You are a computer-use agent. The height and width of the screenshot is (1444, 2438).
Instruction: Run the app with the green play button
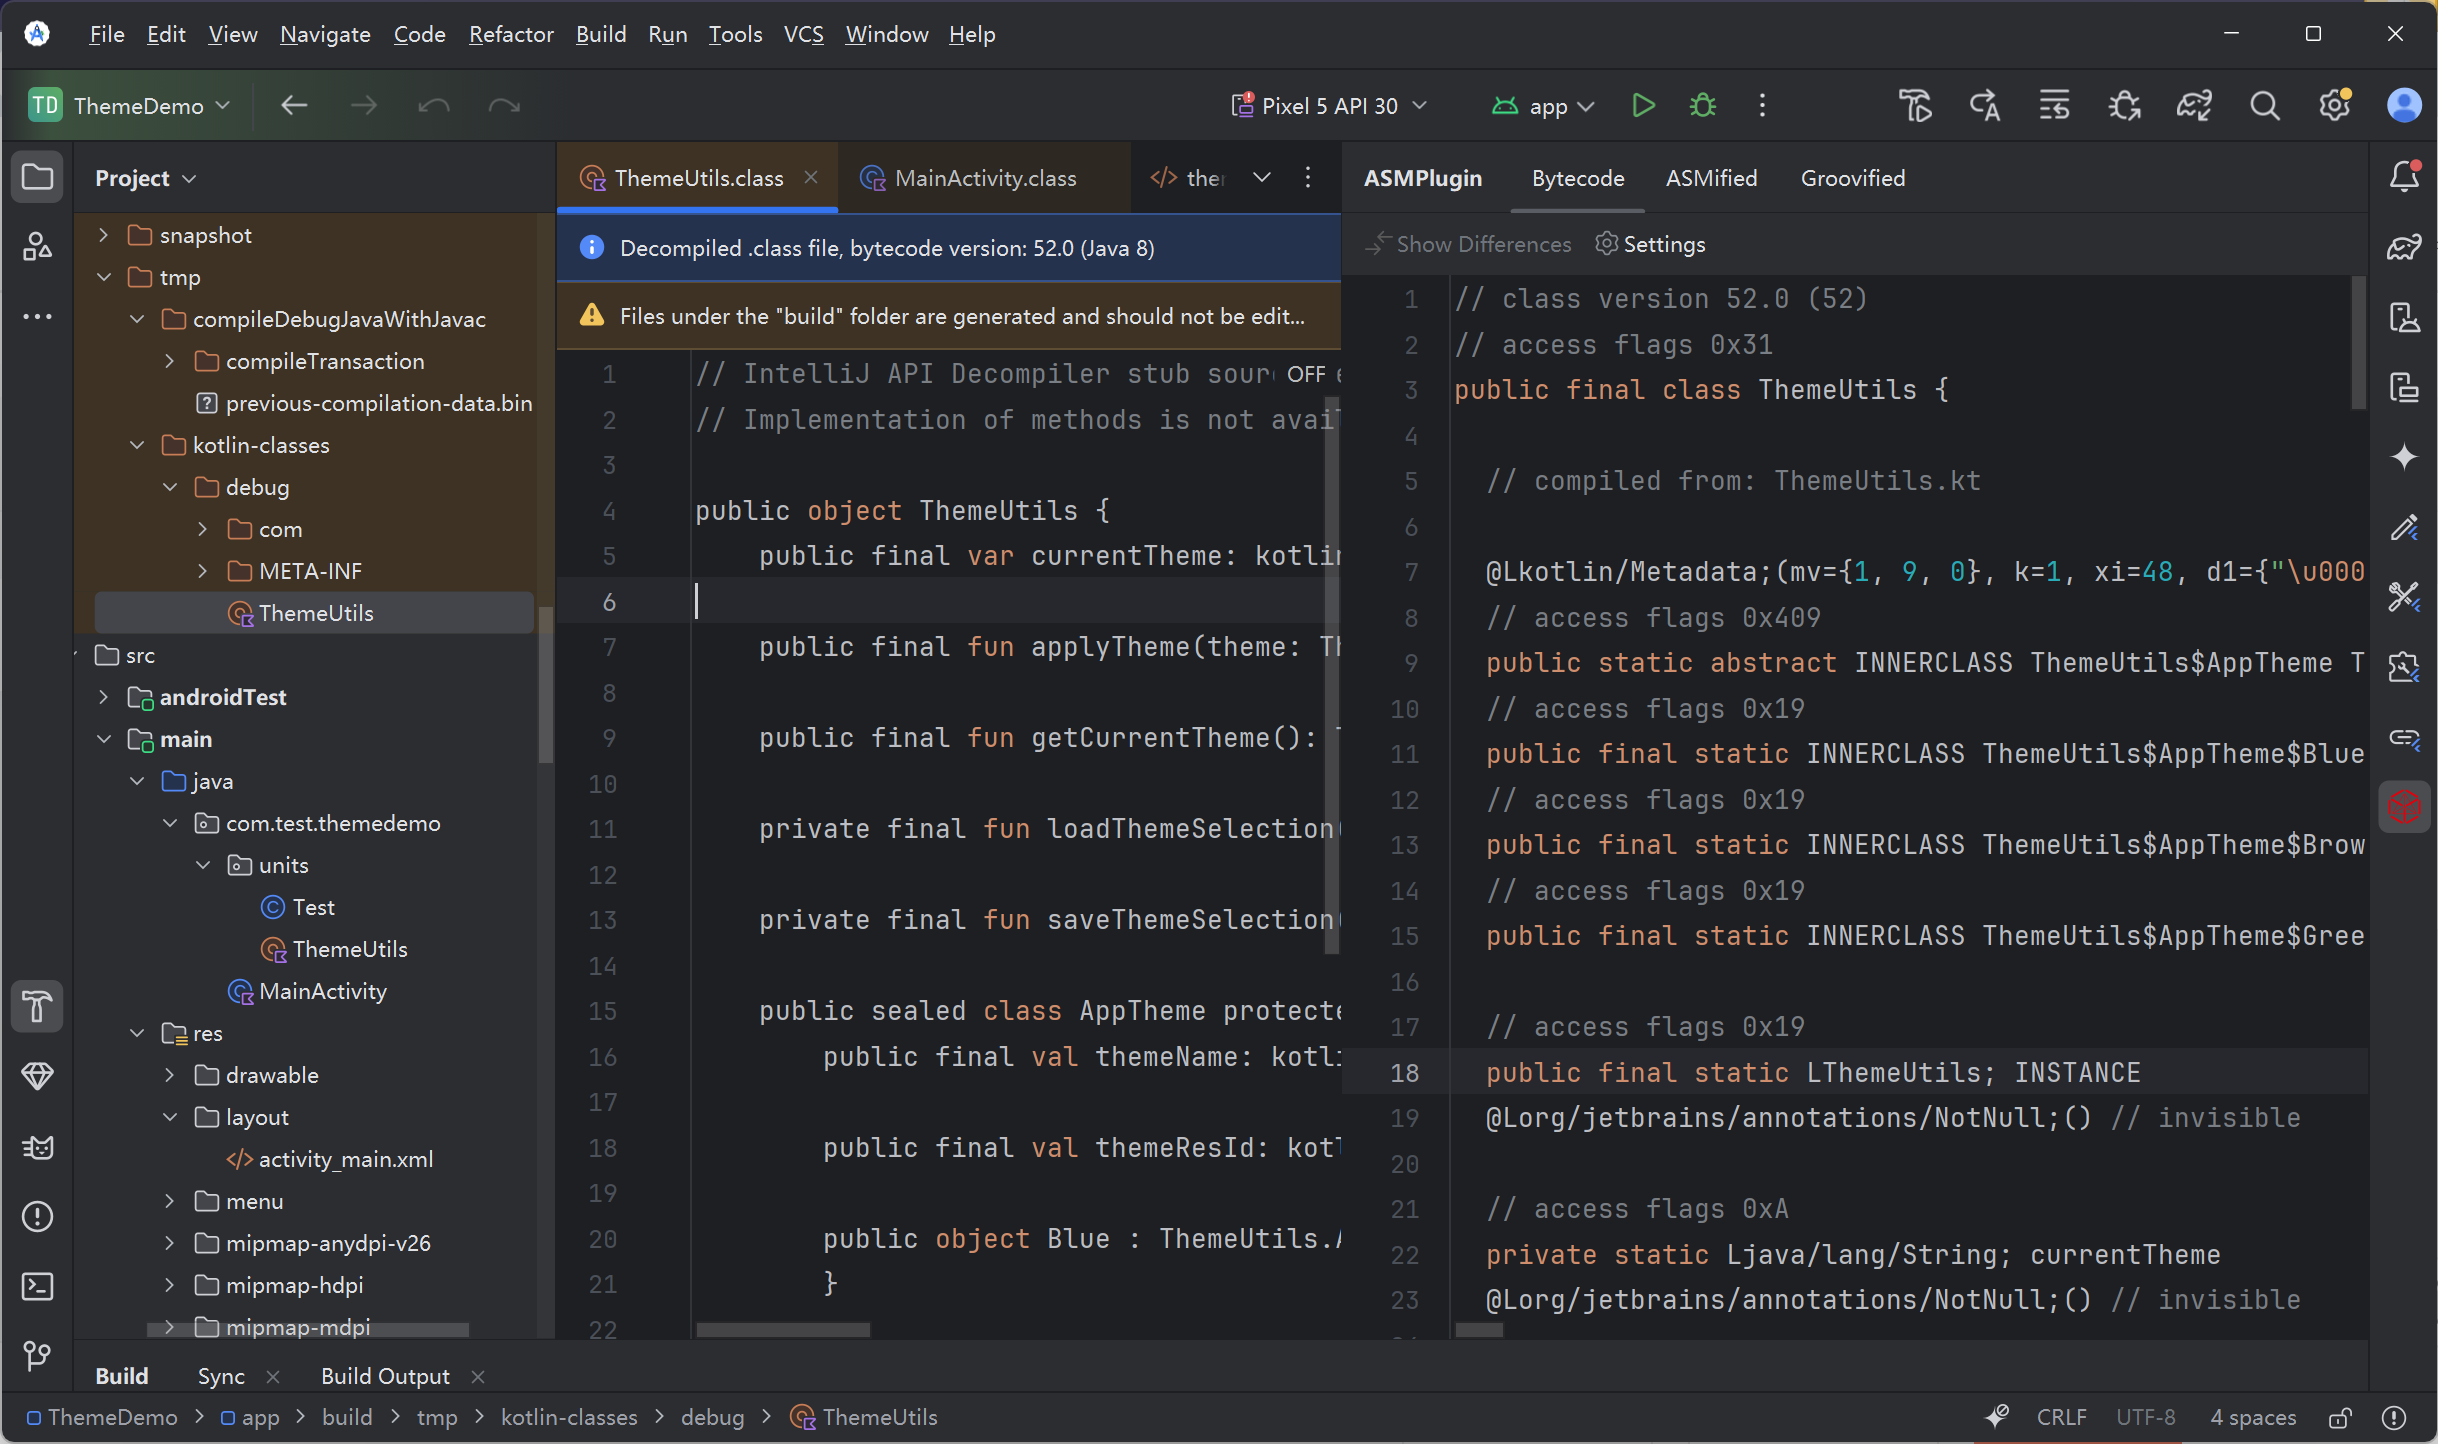click(x=1642, y=105)
